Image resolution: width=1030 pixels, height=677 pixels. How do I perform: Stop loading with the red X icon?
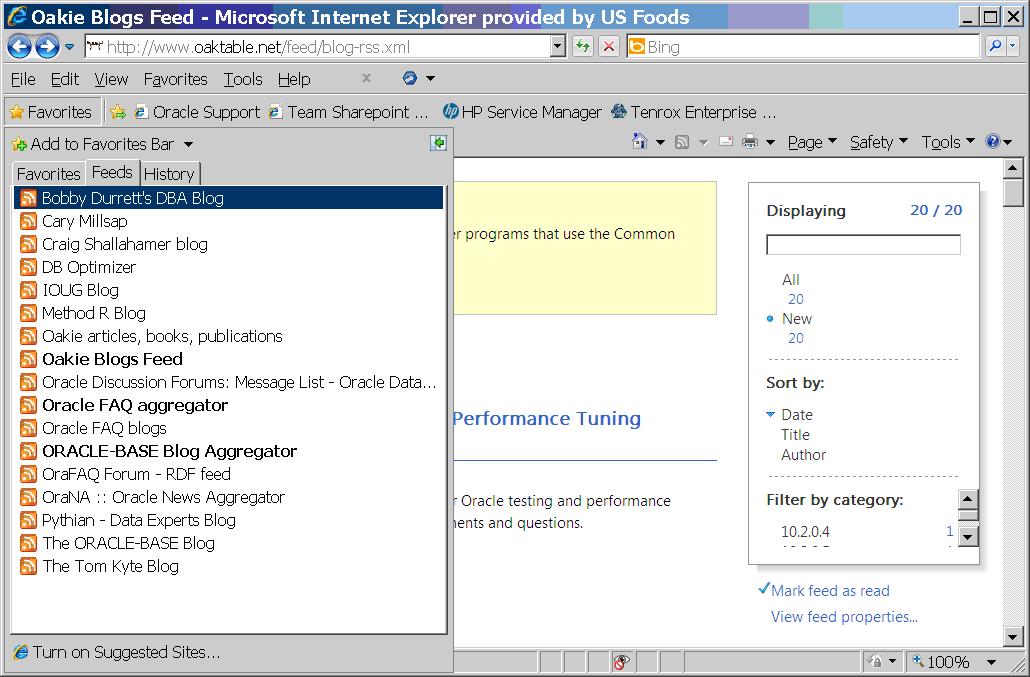click(609, 47)
